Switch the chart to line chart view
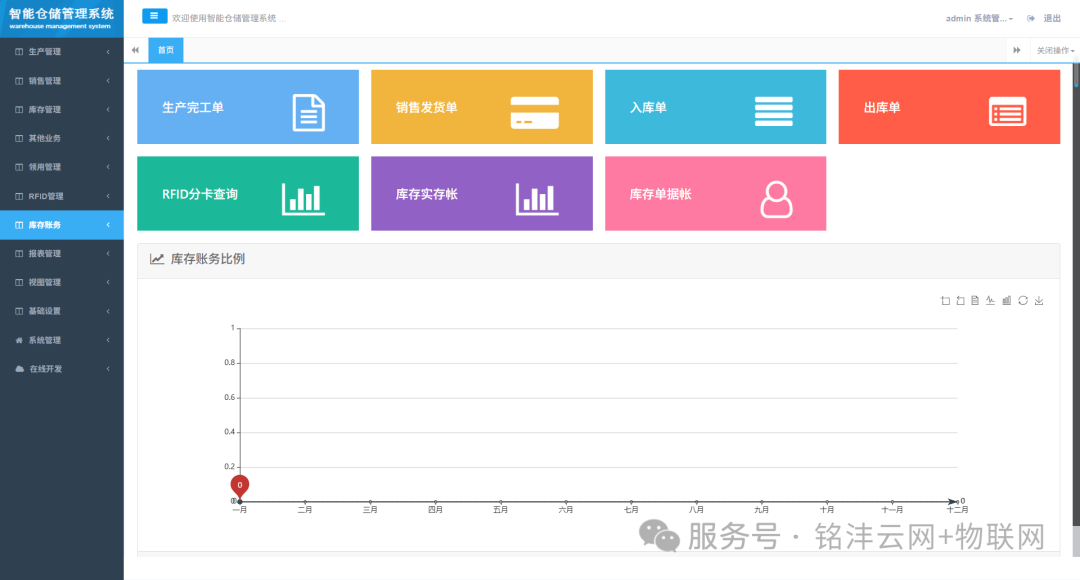 coord(990,300)
